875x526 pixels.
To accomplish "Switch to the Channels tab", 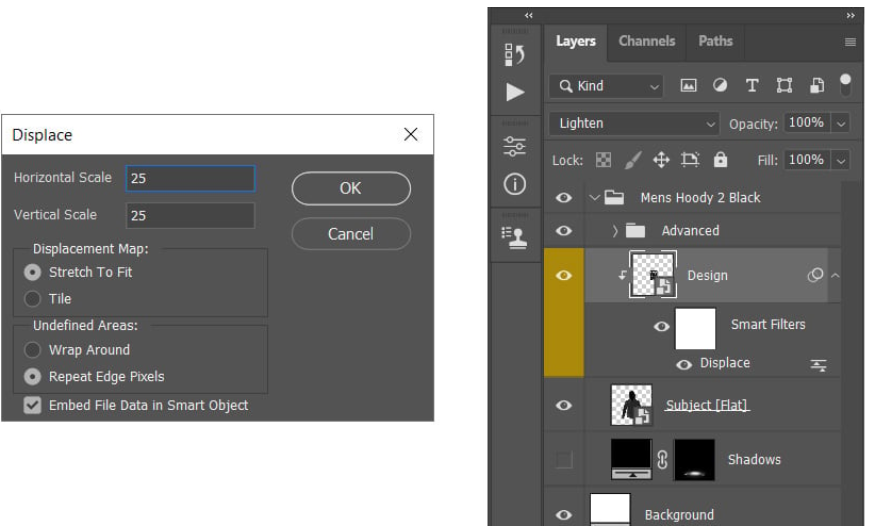I will [647, 41].
